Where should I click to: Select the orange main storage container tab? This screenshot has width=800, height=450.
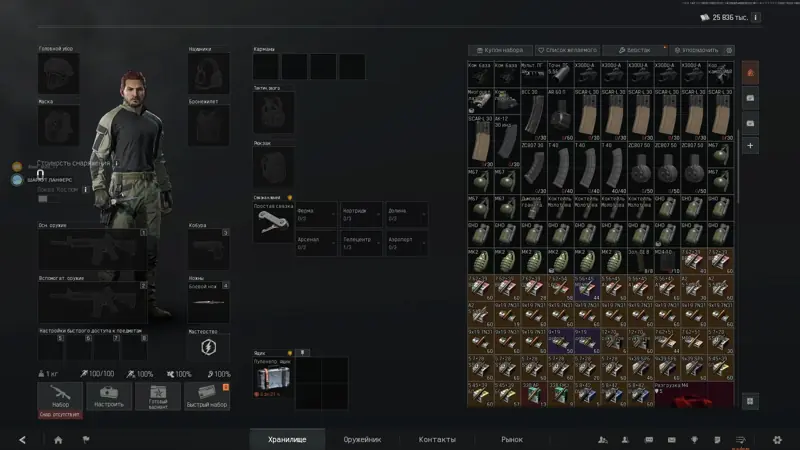tap(750, 73)
